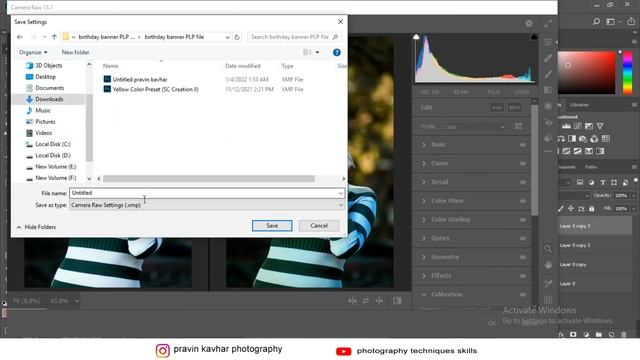640x360 pixels.
Task: Toggle the highlight clipping warning on histogram
Action: (x=533, y=37)
